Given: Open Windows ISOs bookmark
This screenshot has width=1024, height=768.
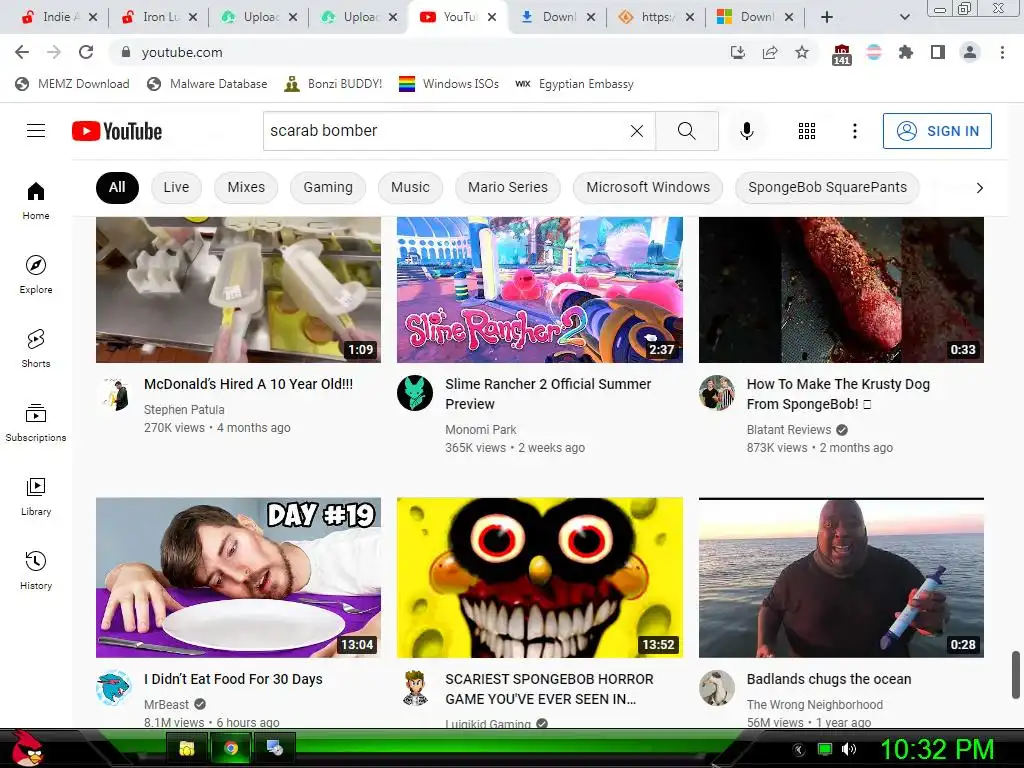Looking at the screenshot, I should (x=449, y=84).
